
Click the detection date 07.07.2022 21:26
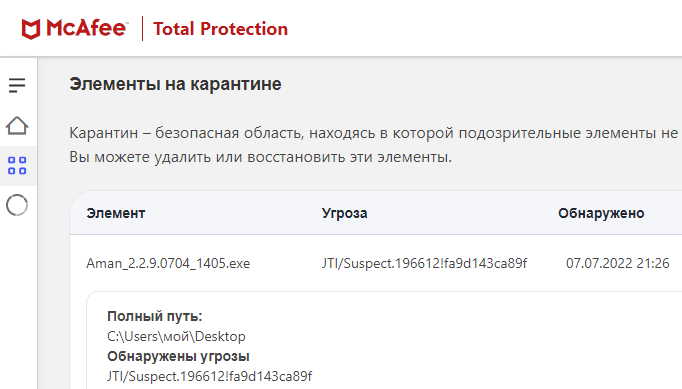coord(617,263)
